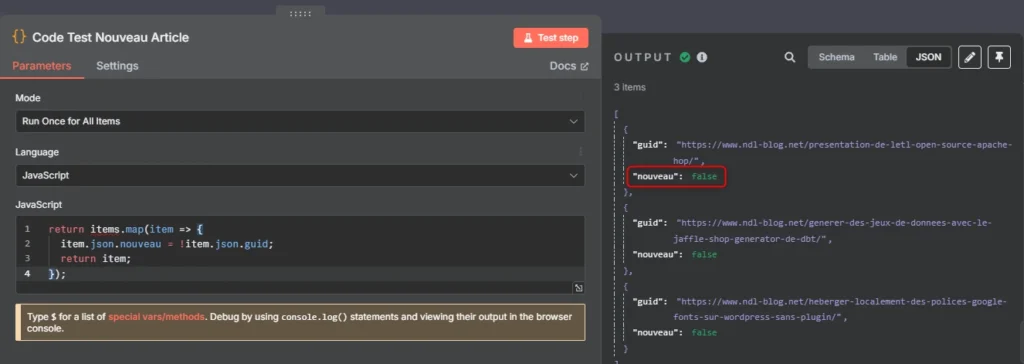Switch output view to Schema
Image resolution: width=1024 pixels, height=364 pixels.
837,58
